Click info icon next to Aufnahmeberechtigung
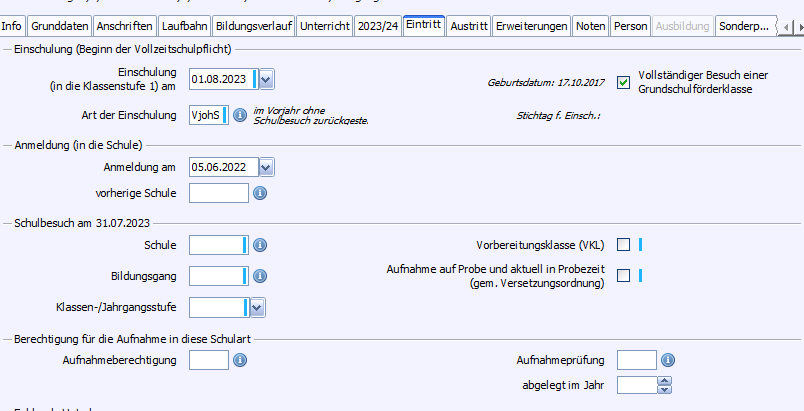Image resolution: width=804 pixels, height=411 pixels. (x=240, y=360)
